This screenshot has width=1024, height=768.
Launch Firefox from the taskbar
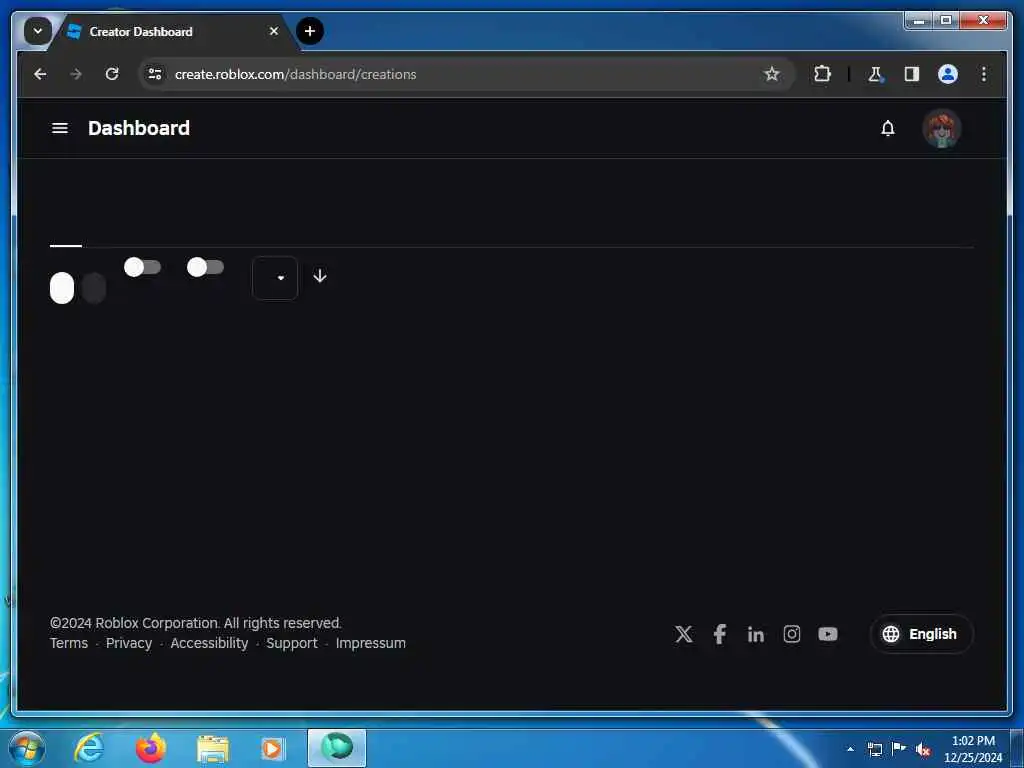click(151, 748)
